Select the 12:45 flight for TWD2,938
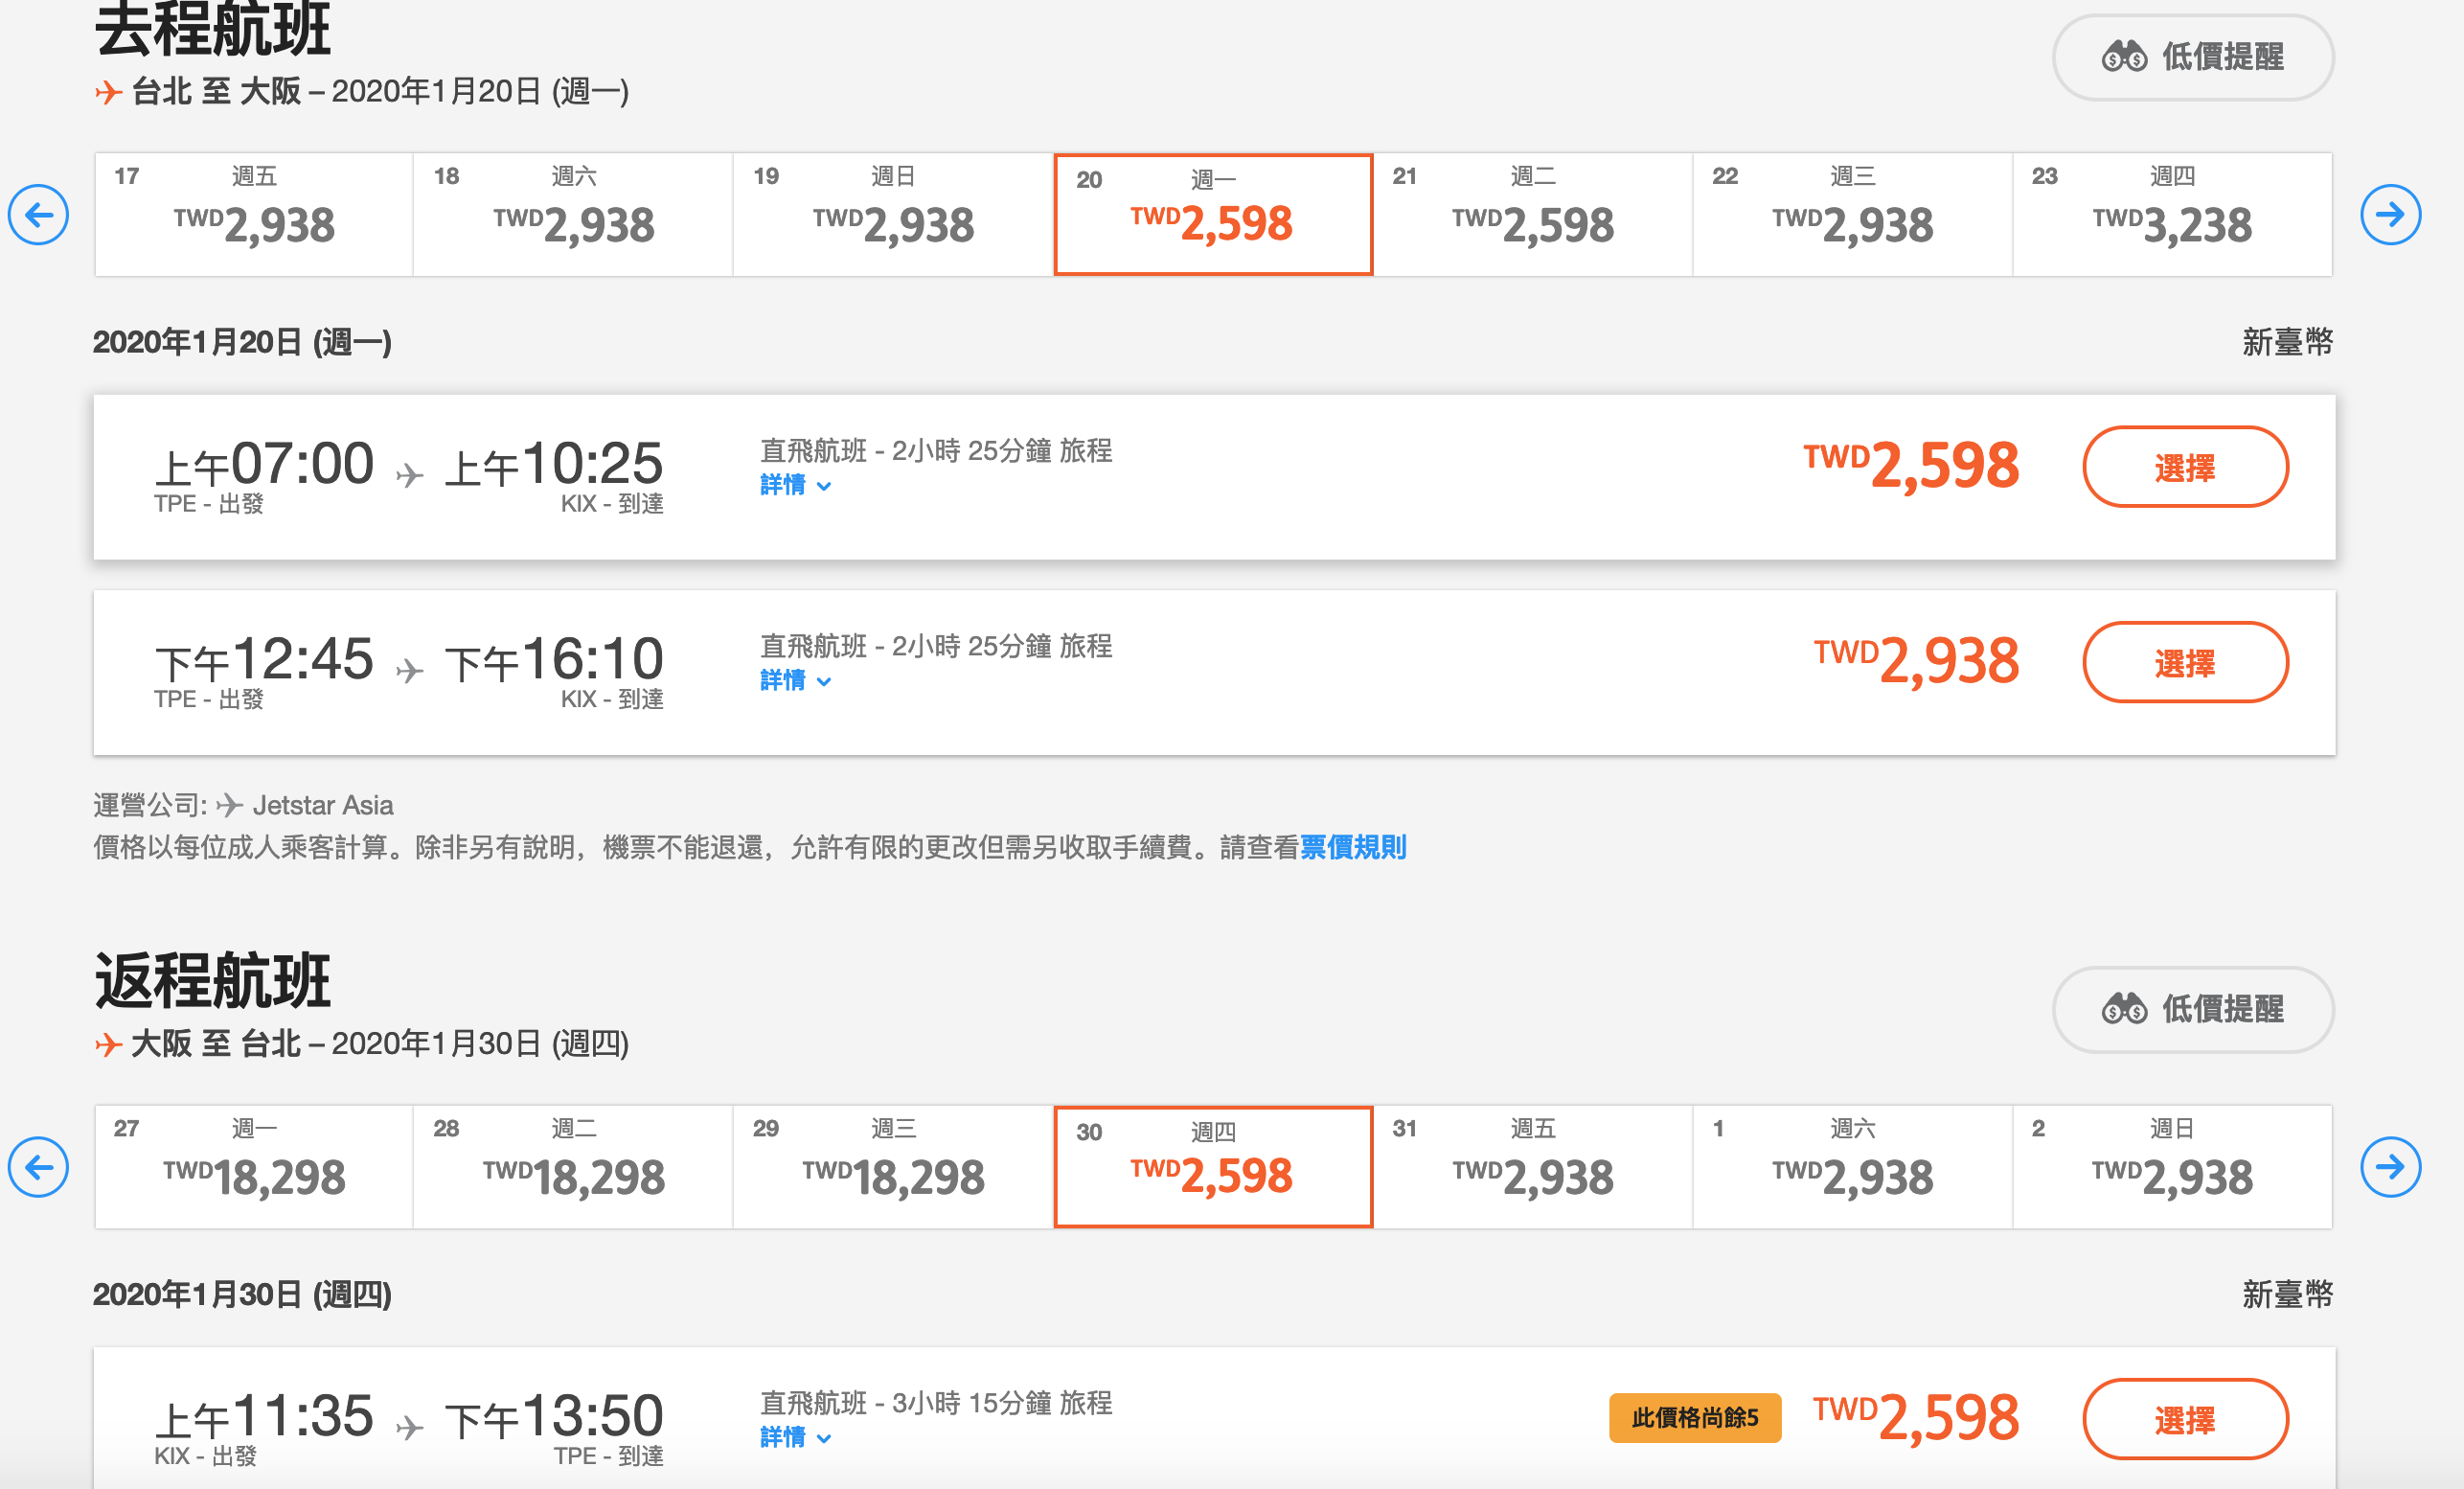Image resolution: width=2464 pixels, height=1489 pixels. pos(2185,662)
